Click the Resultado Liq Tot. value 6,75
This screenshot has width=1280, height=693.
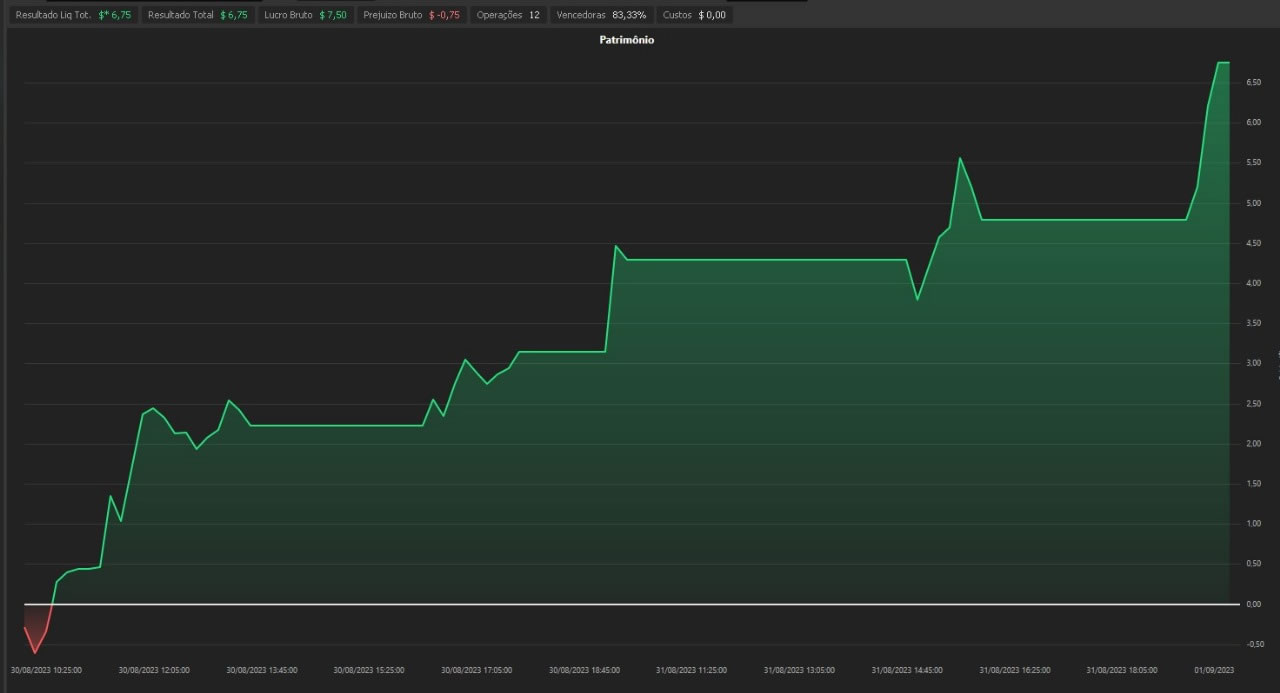[115, 15]
